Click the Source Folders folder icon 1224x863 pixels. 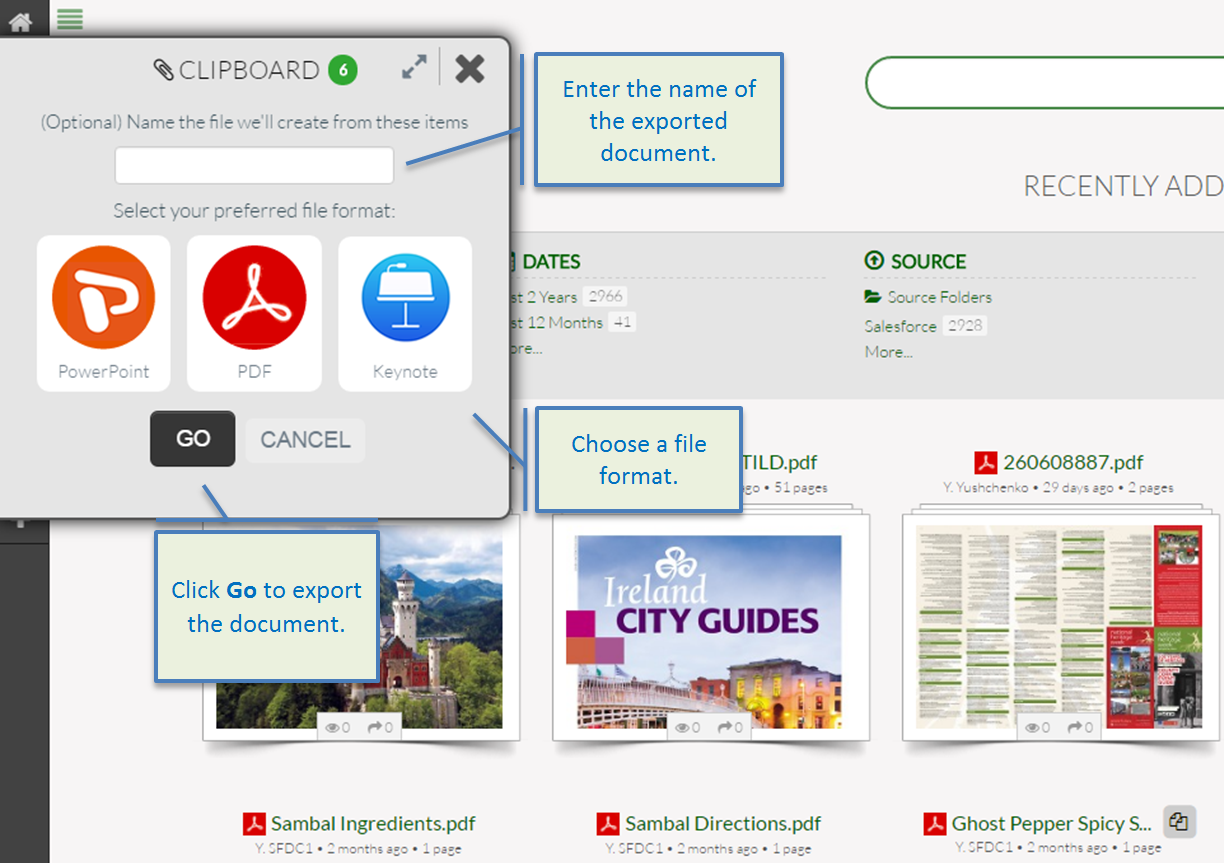(874, 297)
